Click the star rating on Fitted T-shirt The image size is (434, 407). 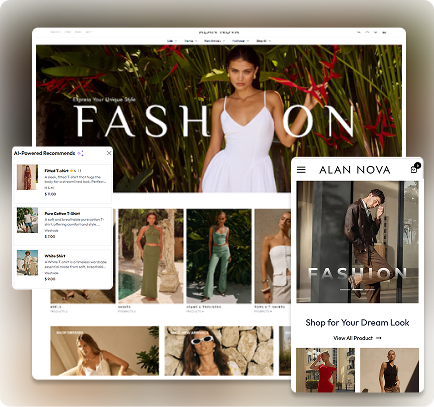[71, 170]
